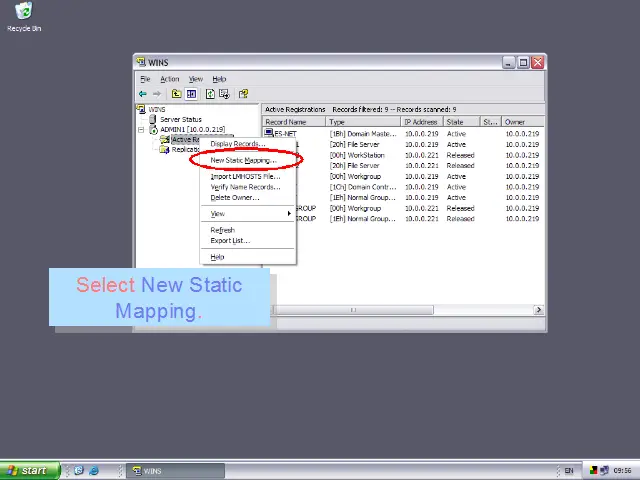Click the Start button
Image resolution: width=640 pixels, height=480 pixels.
[x=29, y=471]
